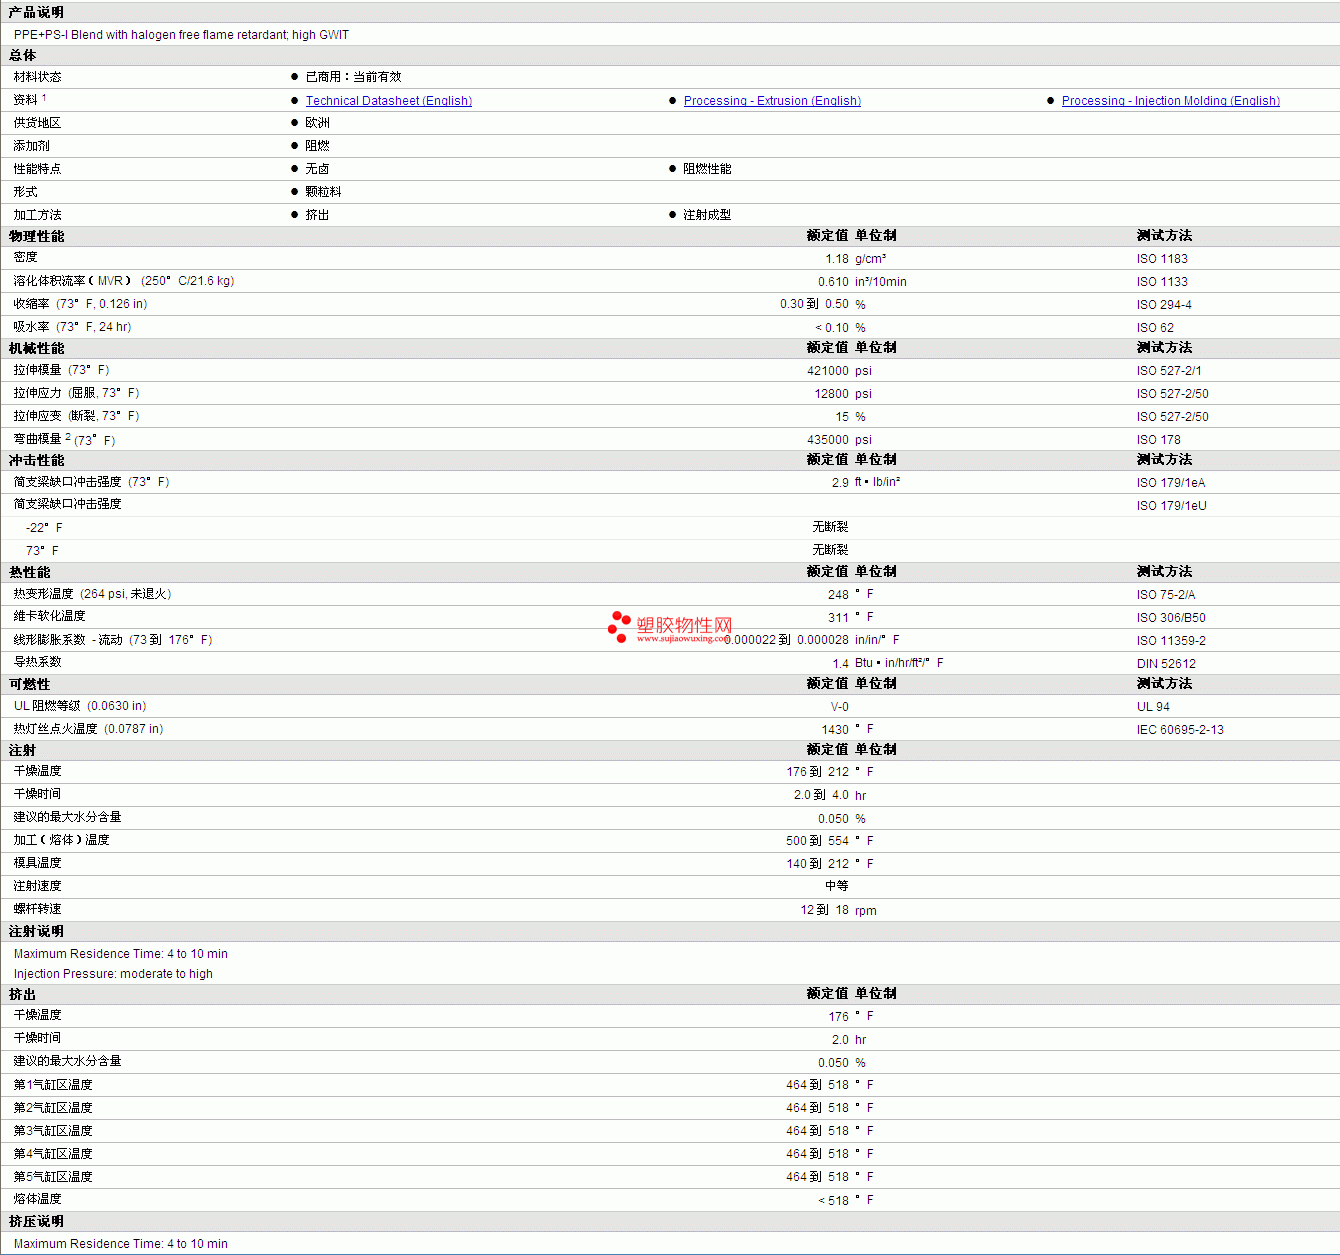
Task: Click the ISO 1183 test method for density
Action: (1162, 259)
